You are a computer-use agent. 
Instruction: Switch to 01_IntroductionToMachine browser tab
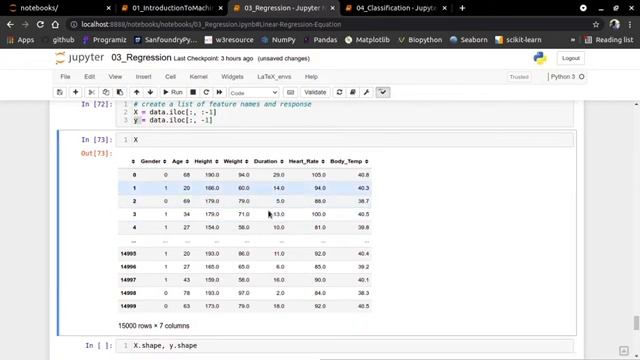coord(172,8)
